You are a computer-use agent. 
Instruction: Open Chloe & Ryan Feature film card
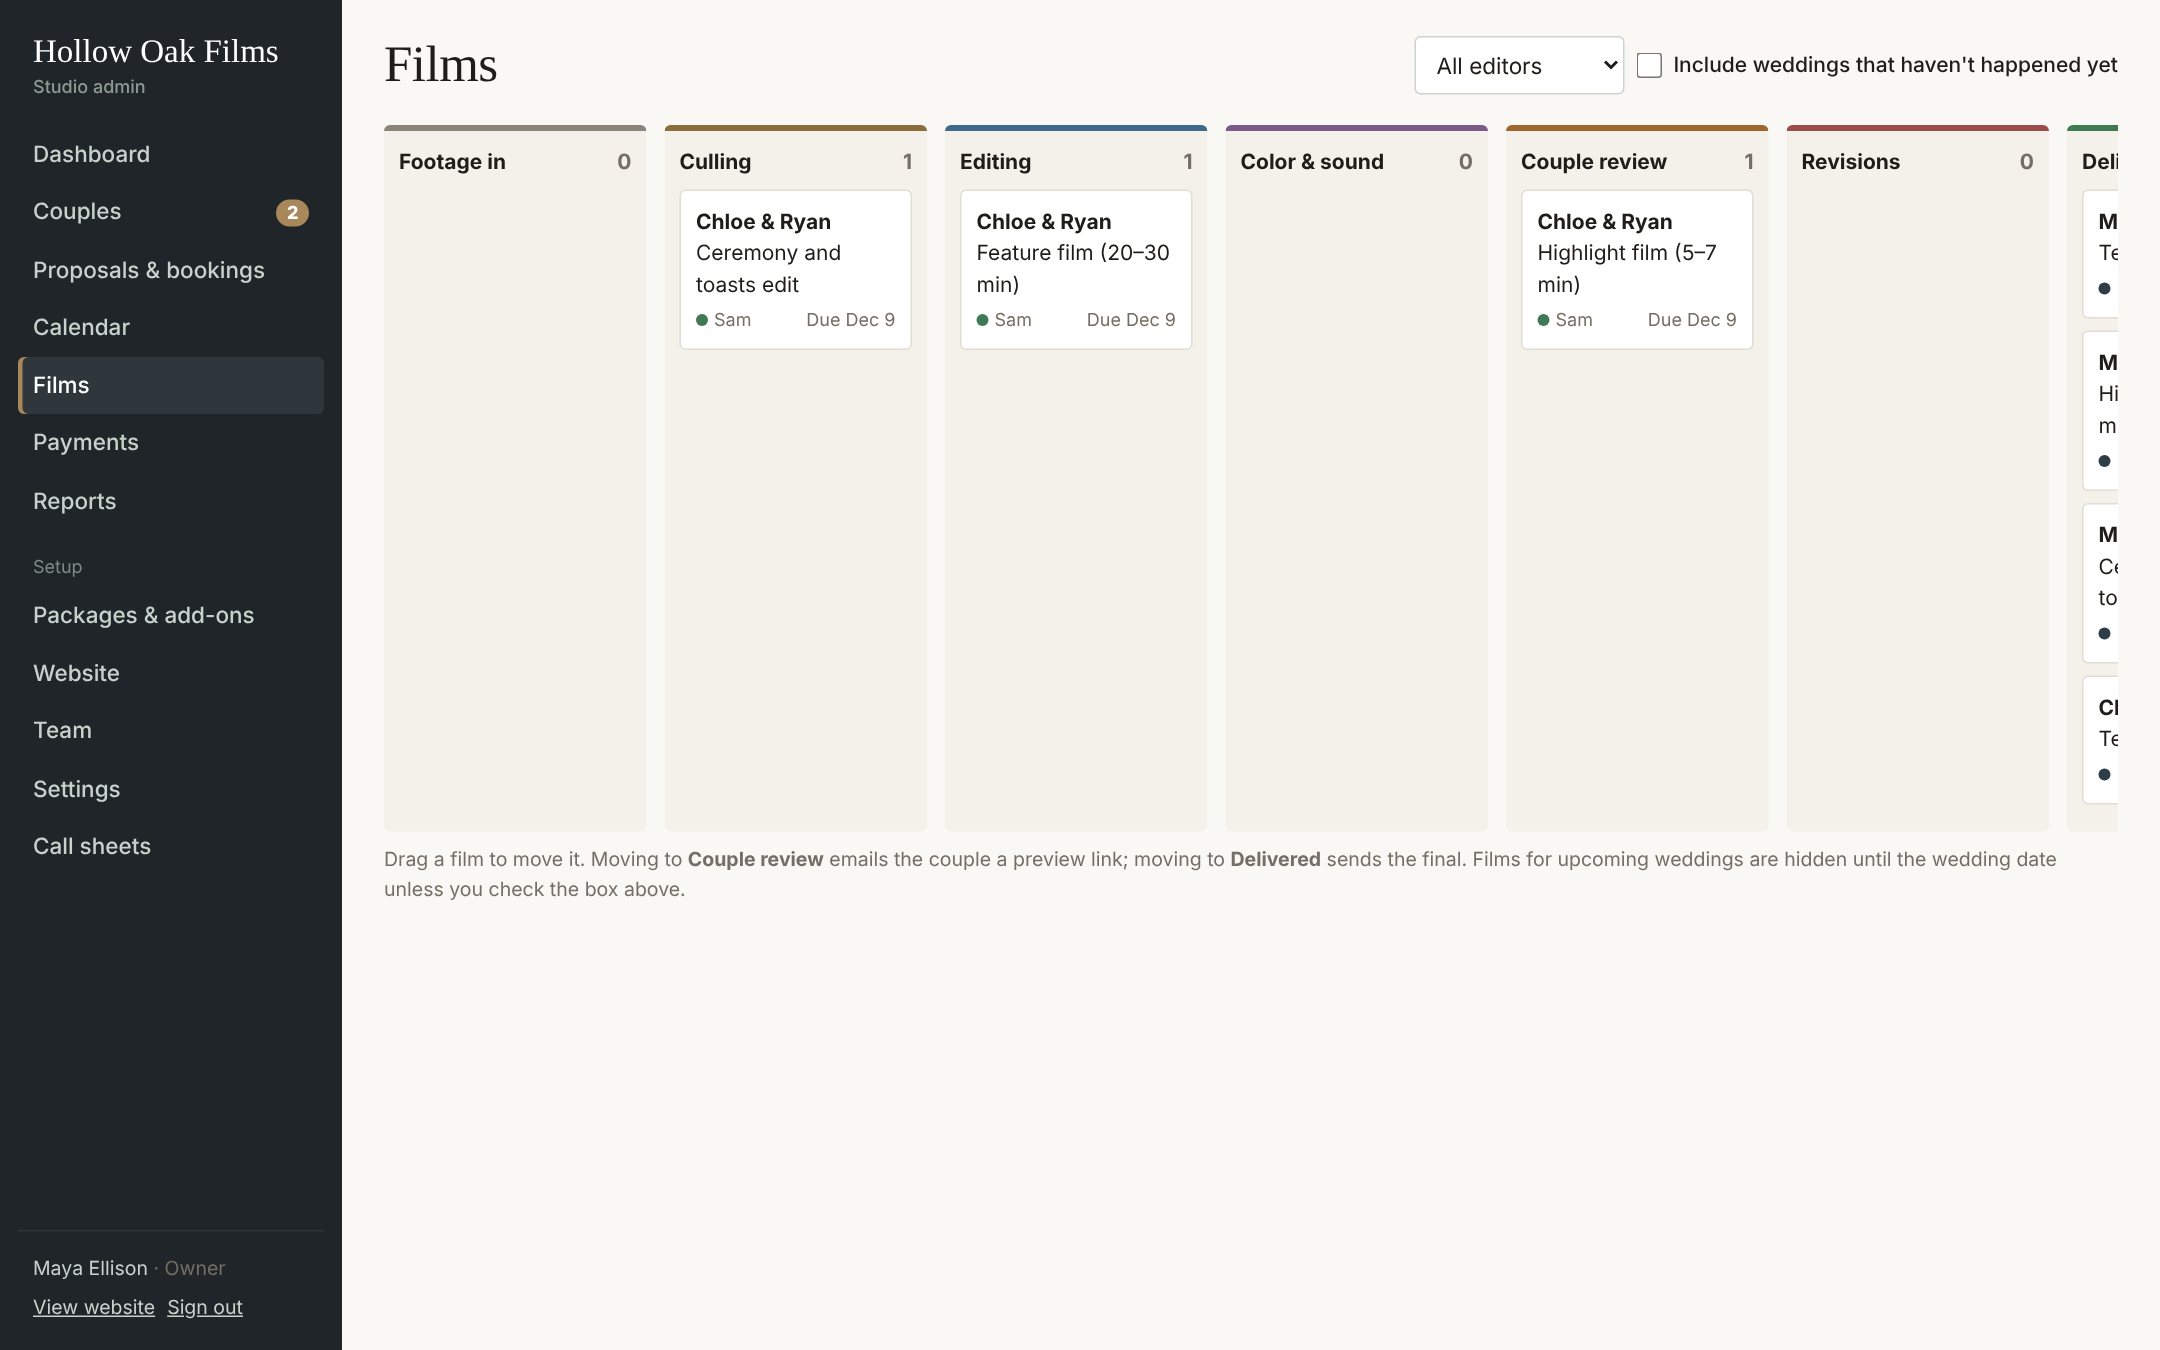(1076, 269)
